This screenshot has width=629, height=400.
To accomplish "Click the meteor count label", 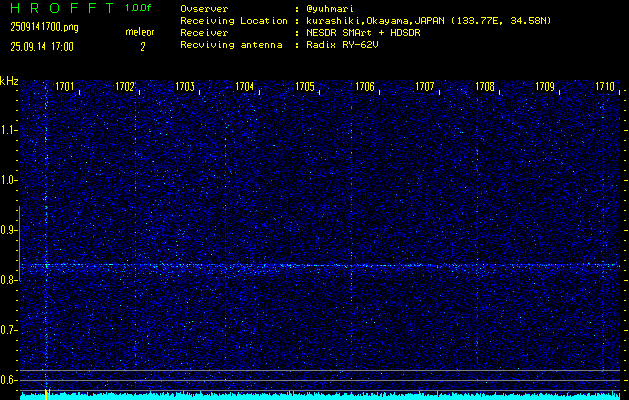I will (x=140, y=32).
